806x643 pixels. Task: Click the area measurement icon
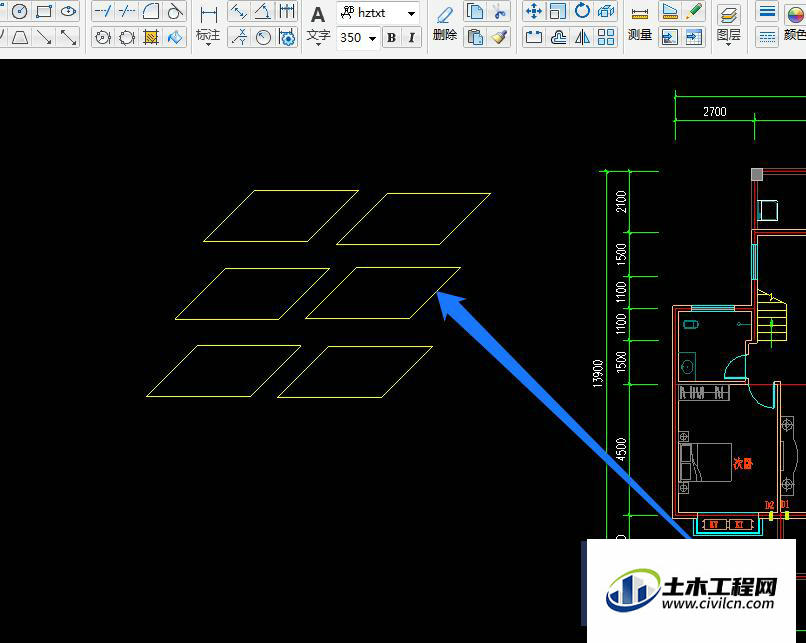coord(669,11)
